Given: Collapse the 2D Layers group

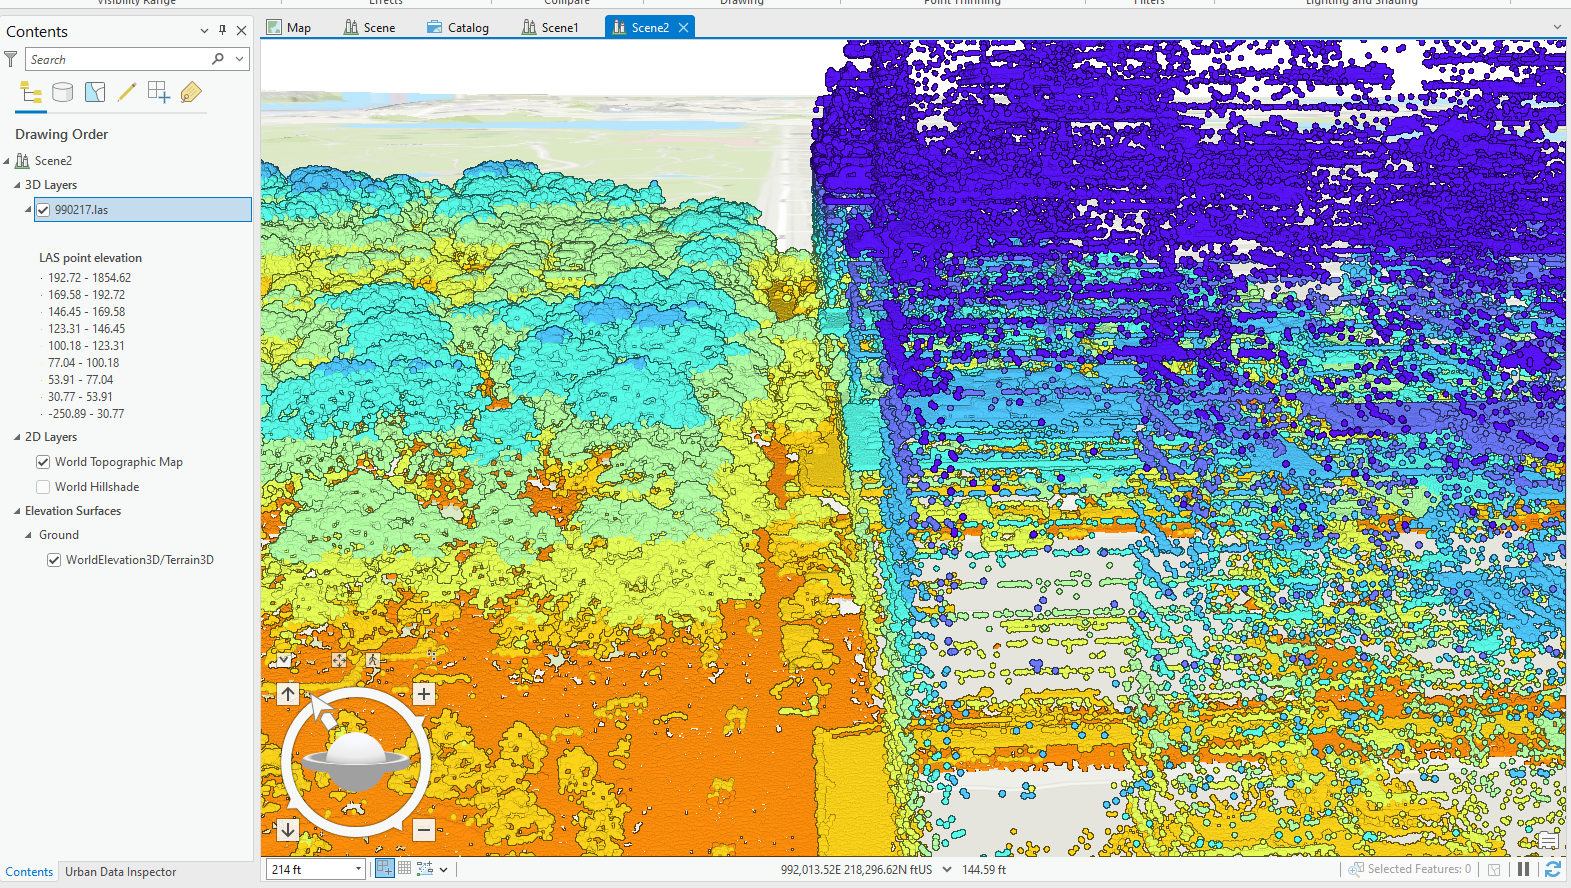Looking at the screenshot, I should [17, 437].
